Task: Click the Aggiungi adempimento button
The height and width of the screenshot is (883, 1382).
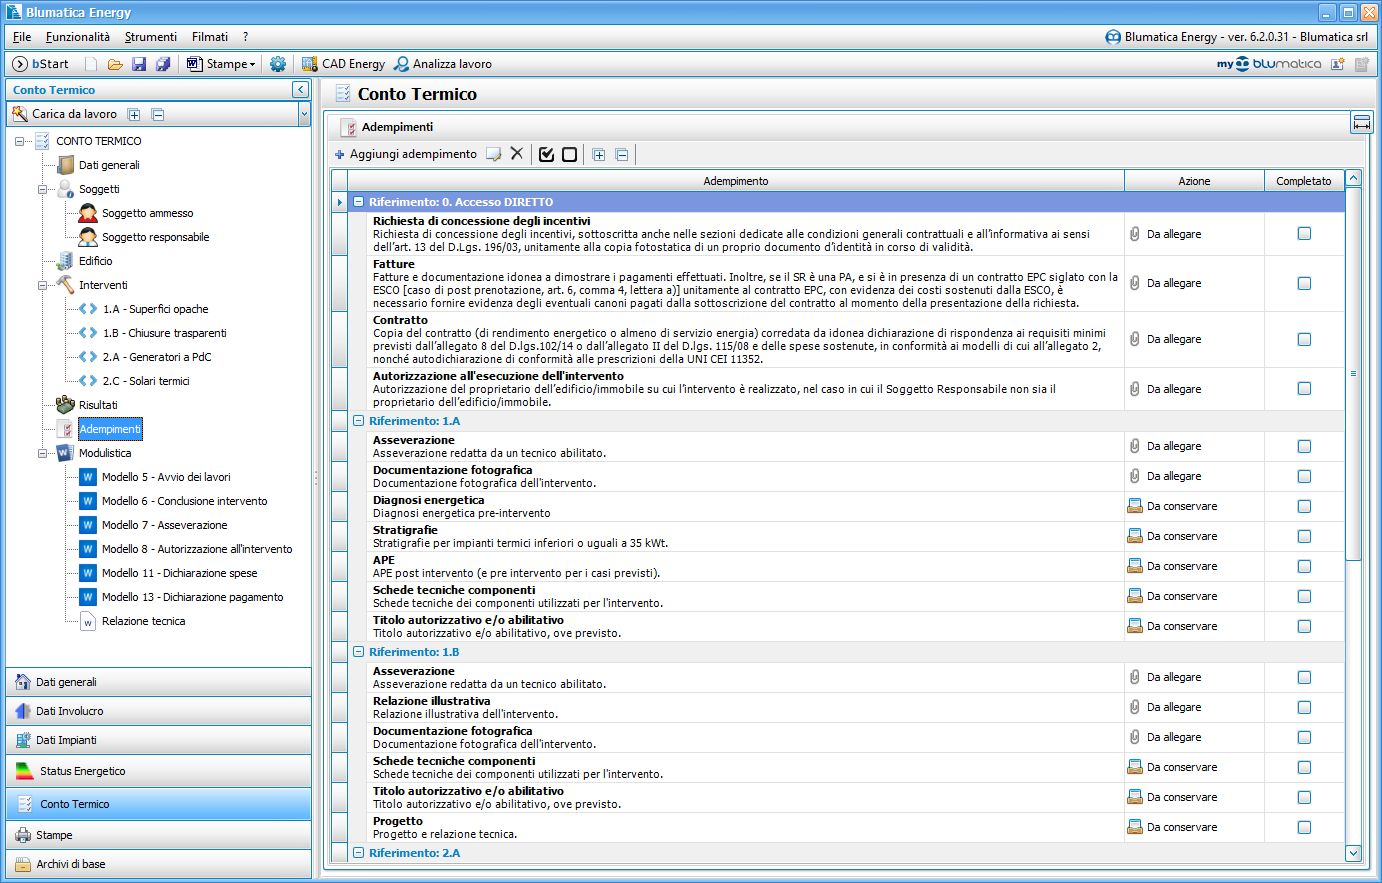Action: [405, 154]
